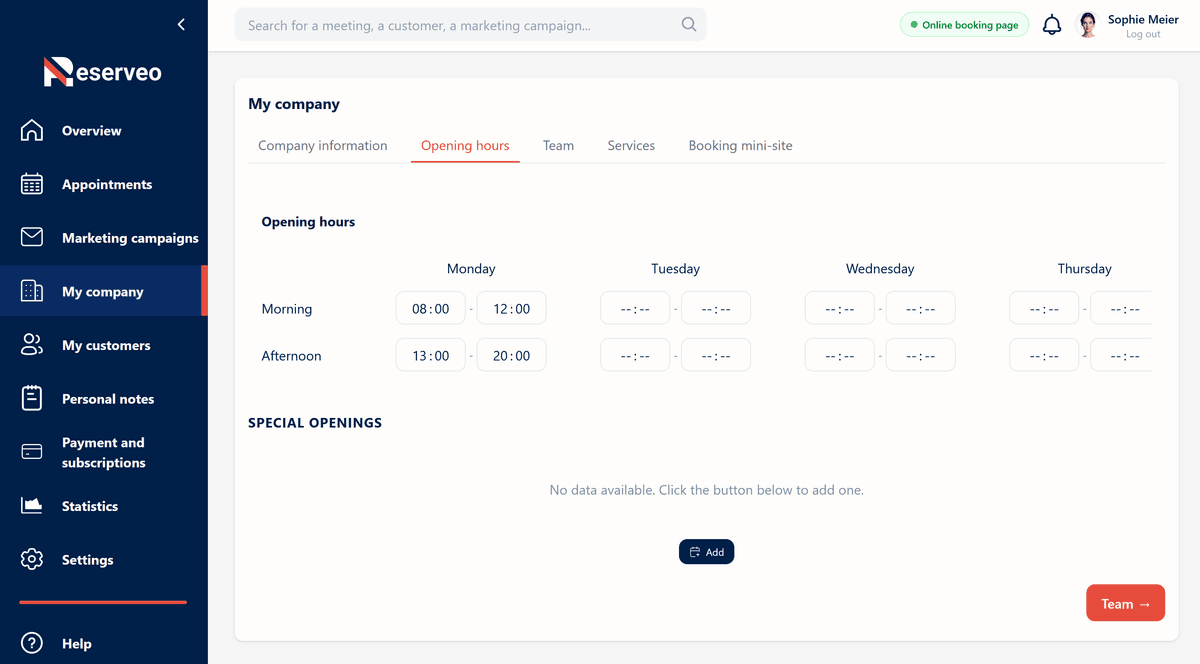Collapse the sidebar with the chevron arrow

[181, 25]
